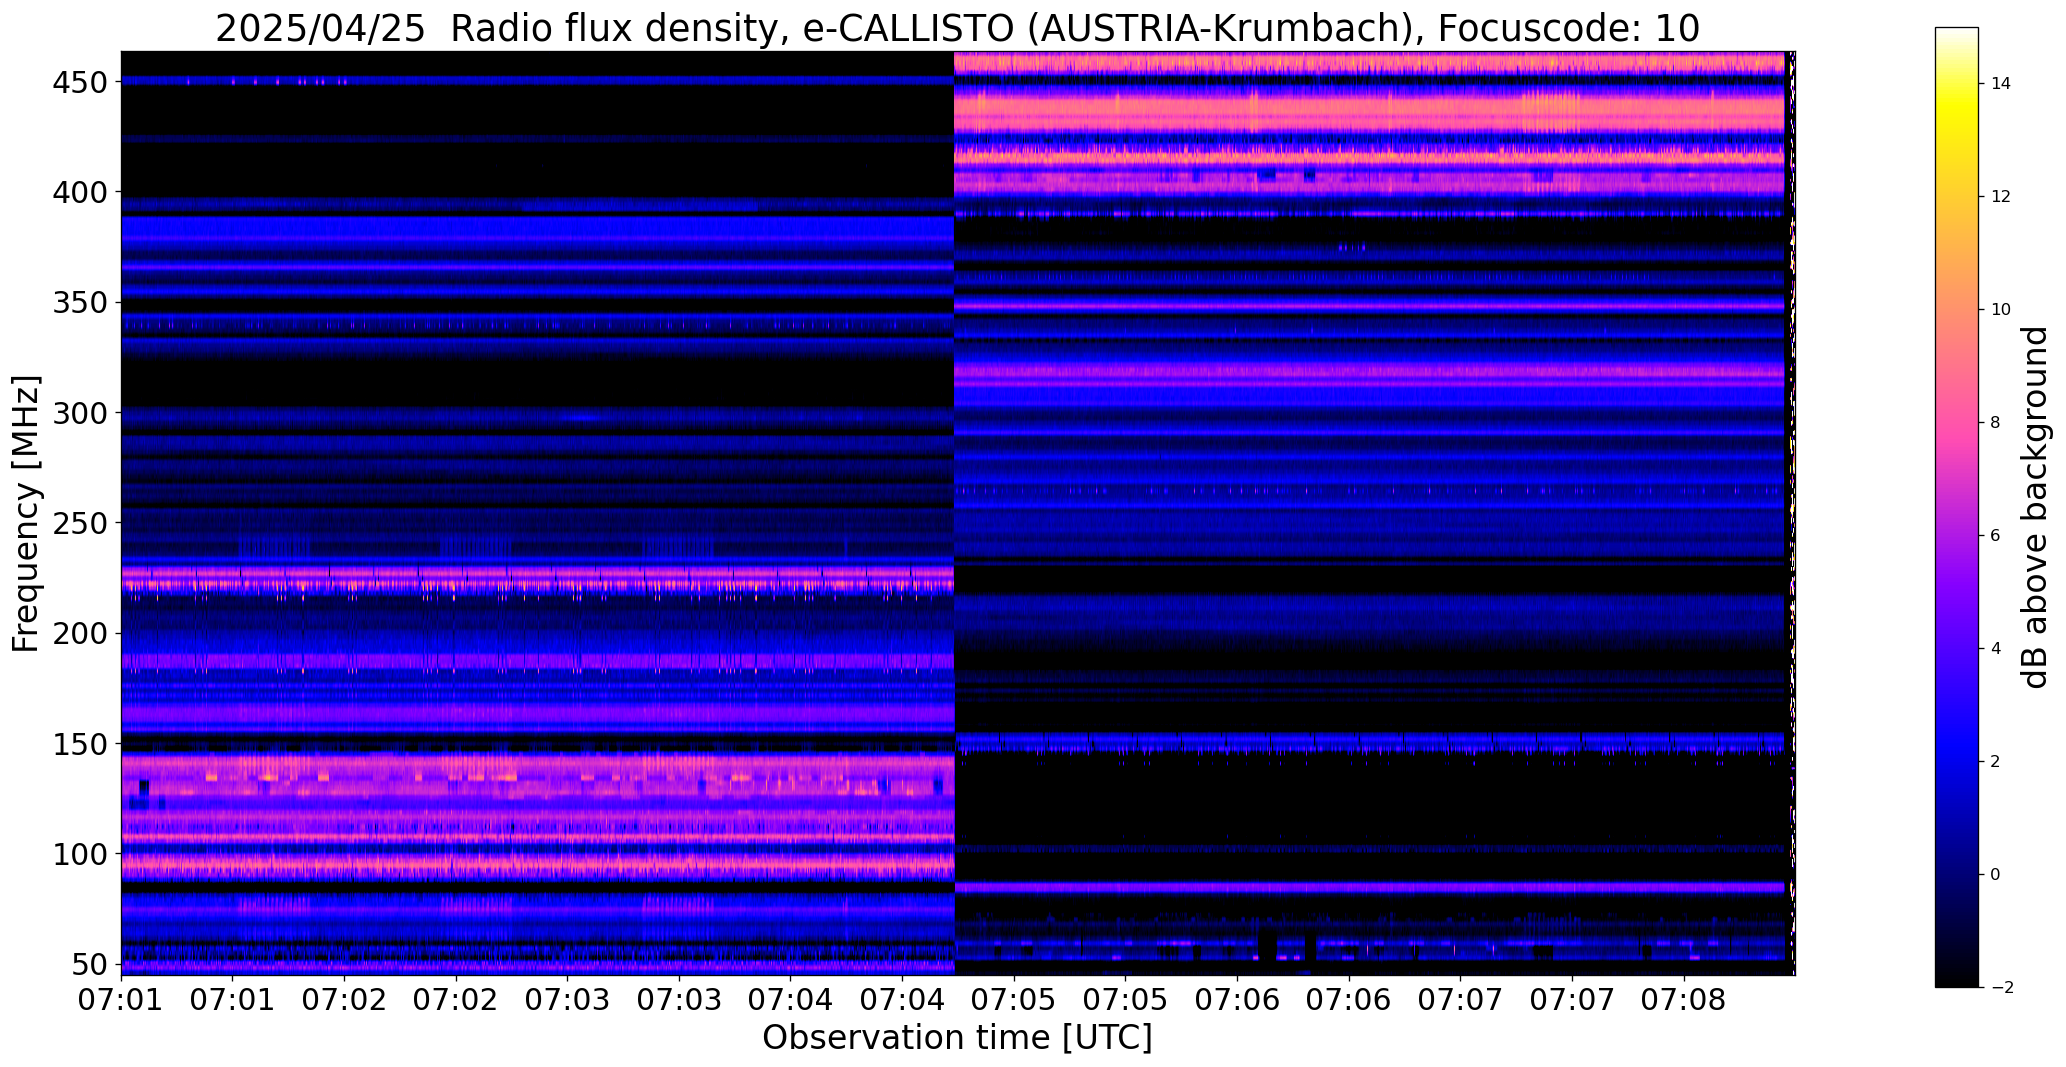Select the 'Frequency [MHz]' y-axis label
This screenshot has height=1067, width=2066.
pos(26,514)
